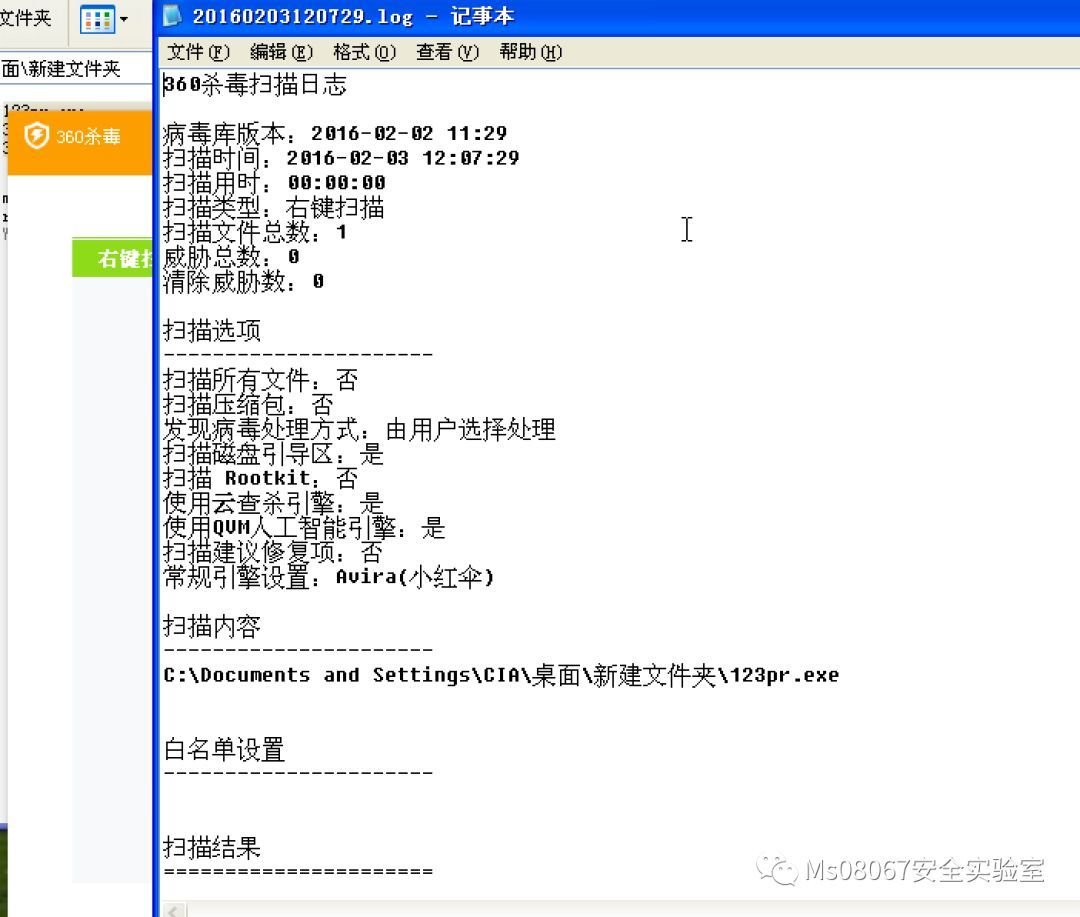
Task: Click the heading 白名单设置
Action: 225,750
